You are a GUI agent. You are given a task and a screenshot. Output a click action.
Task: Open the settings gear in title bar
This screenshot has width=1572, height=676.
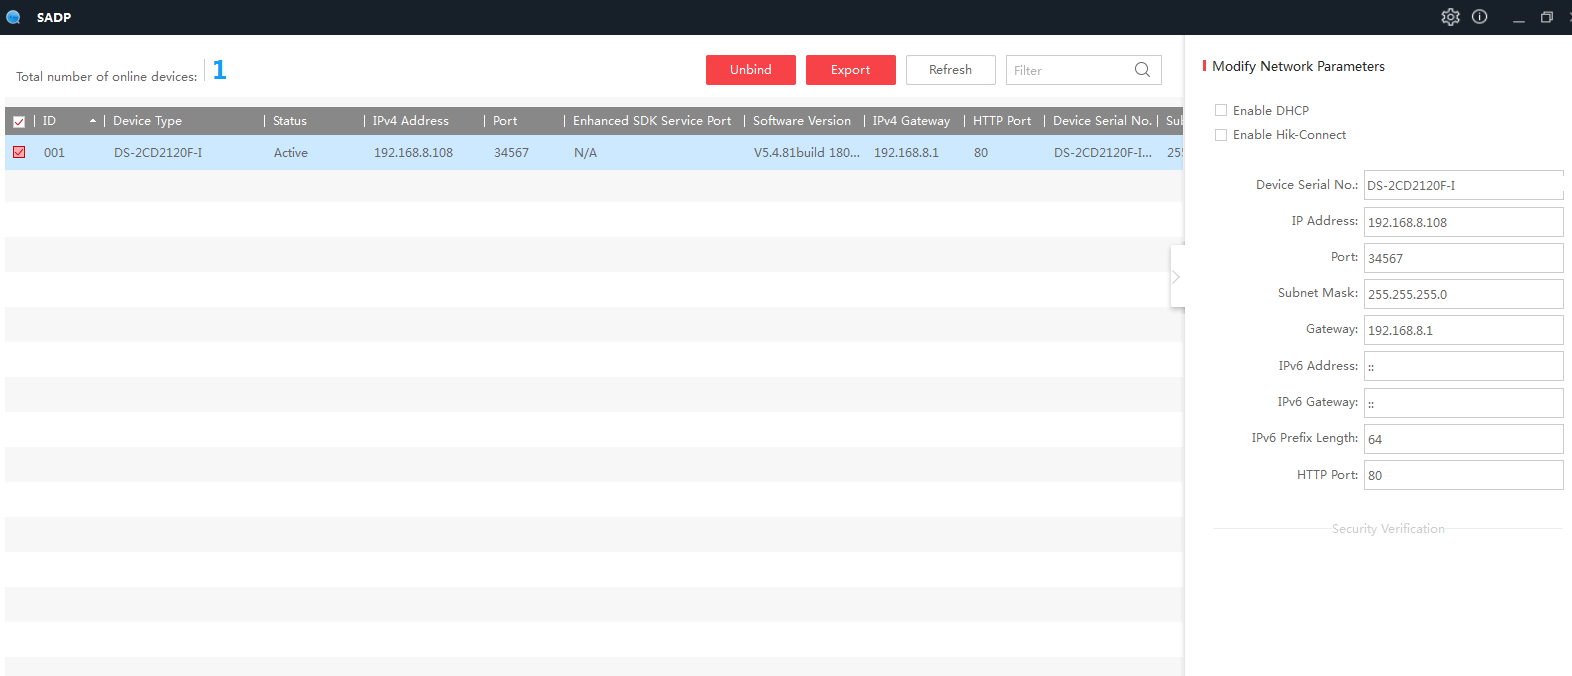1450,17
